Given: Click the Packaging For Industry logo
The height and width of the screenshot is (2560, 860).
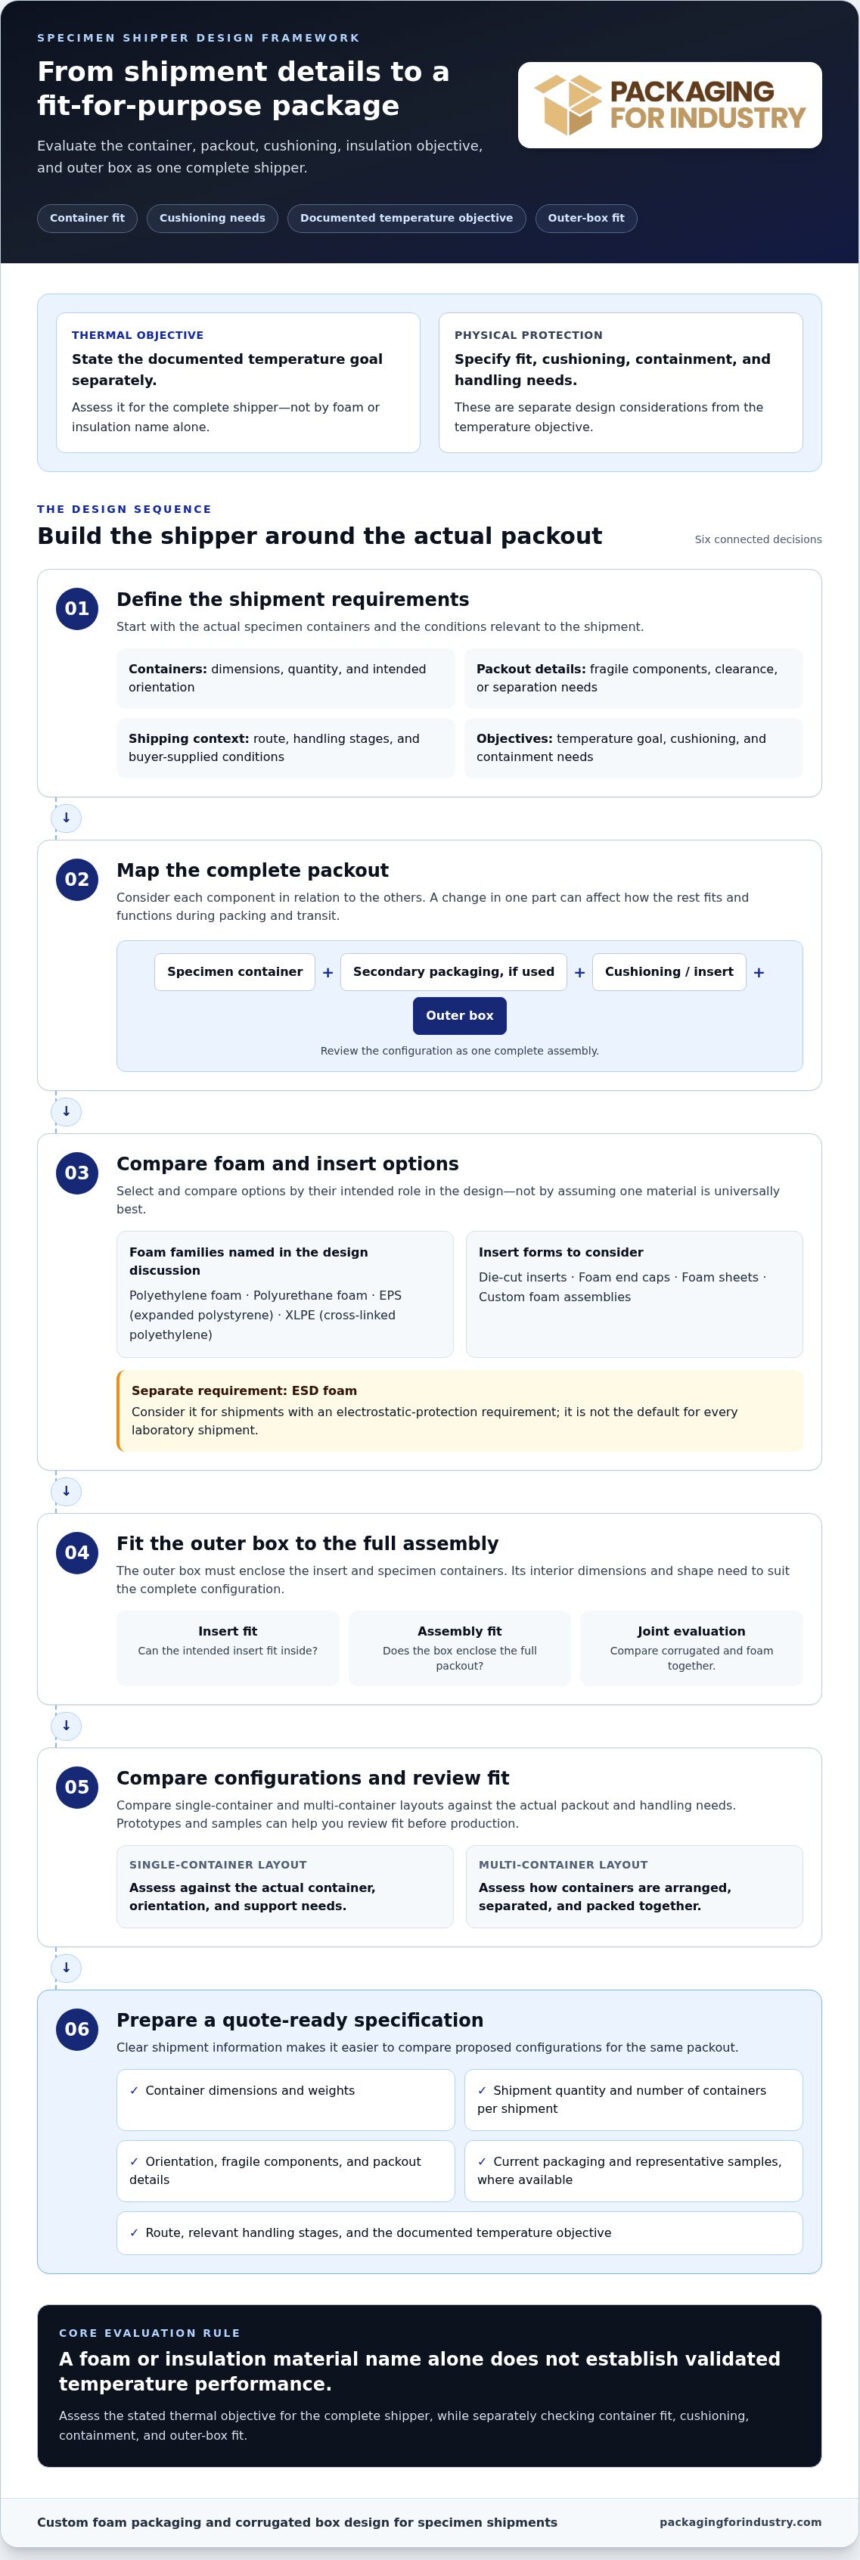Looking at the screenshot, I should click(669, 105).
